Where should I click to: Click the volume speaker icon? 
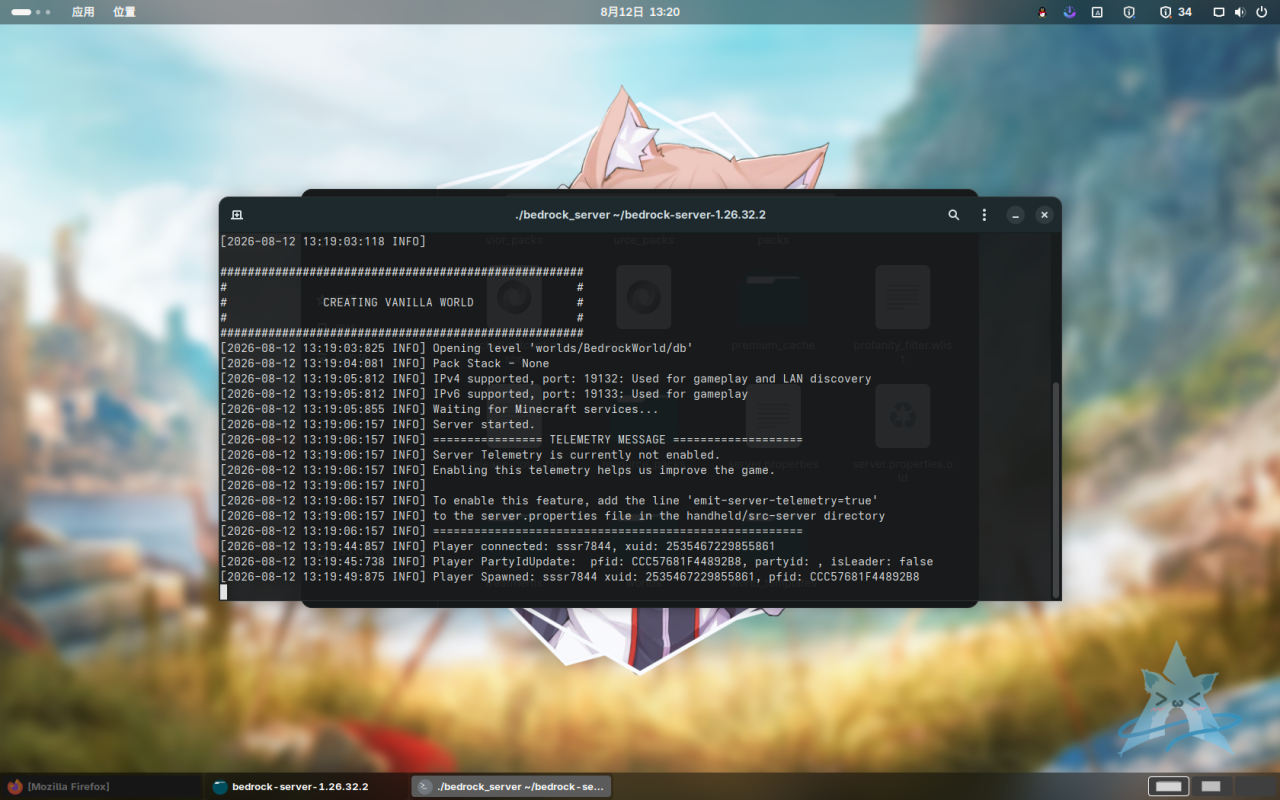pos(1239,12)
